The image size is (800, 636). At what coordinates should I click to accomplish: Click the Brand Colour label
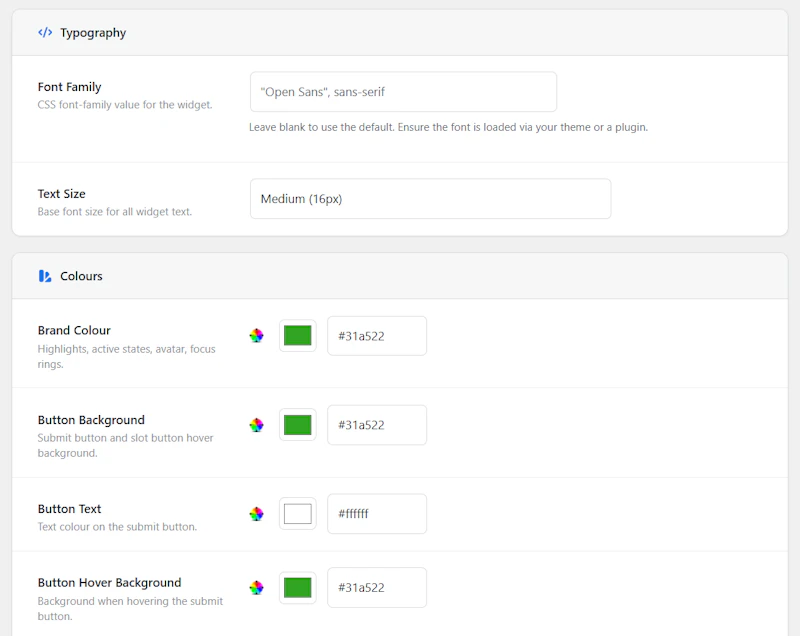(74, 330)
